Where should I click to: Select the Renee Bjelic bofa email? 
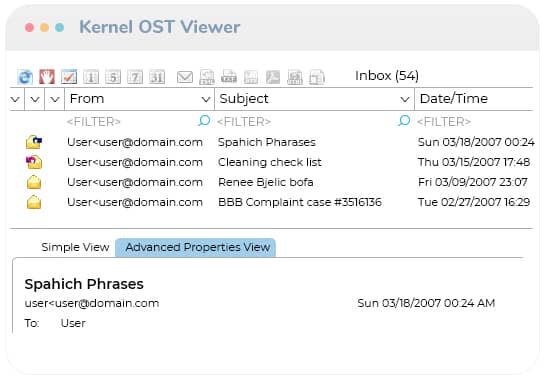coord(266,182)
